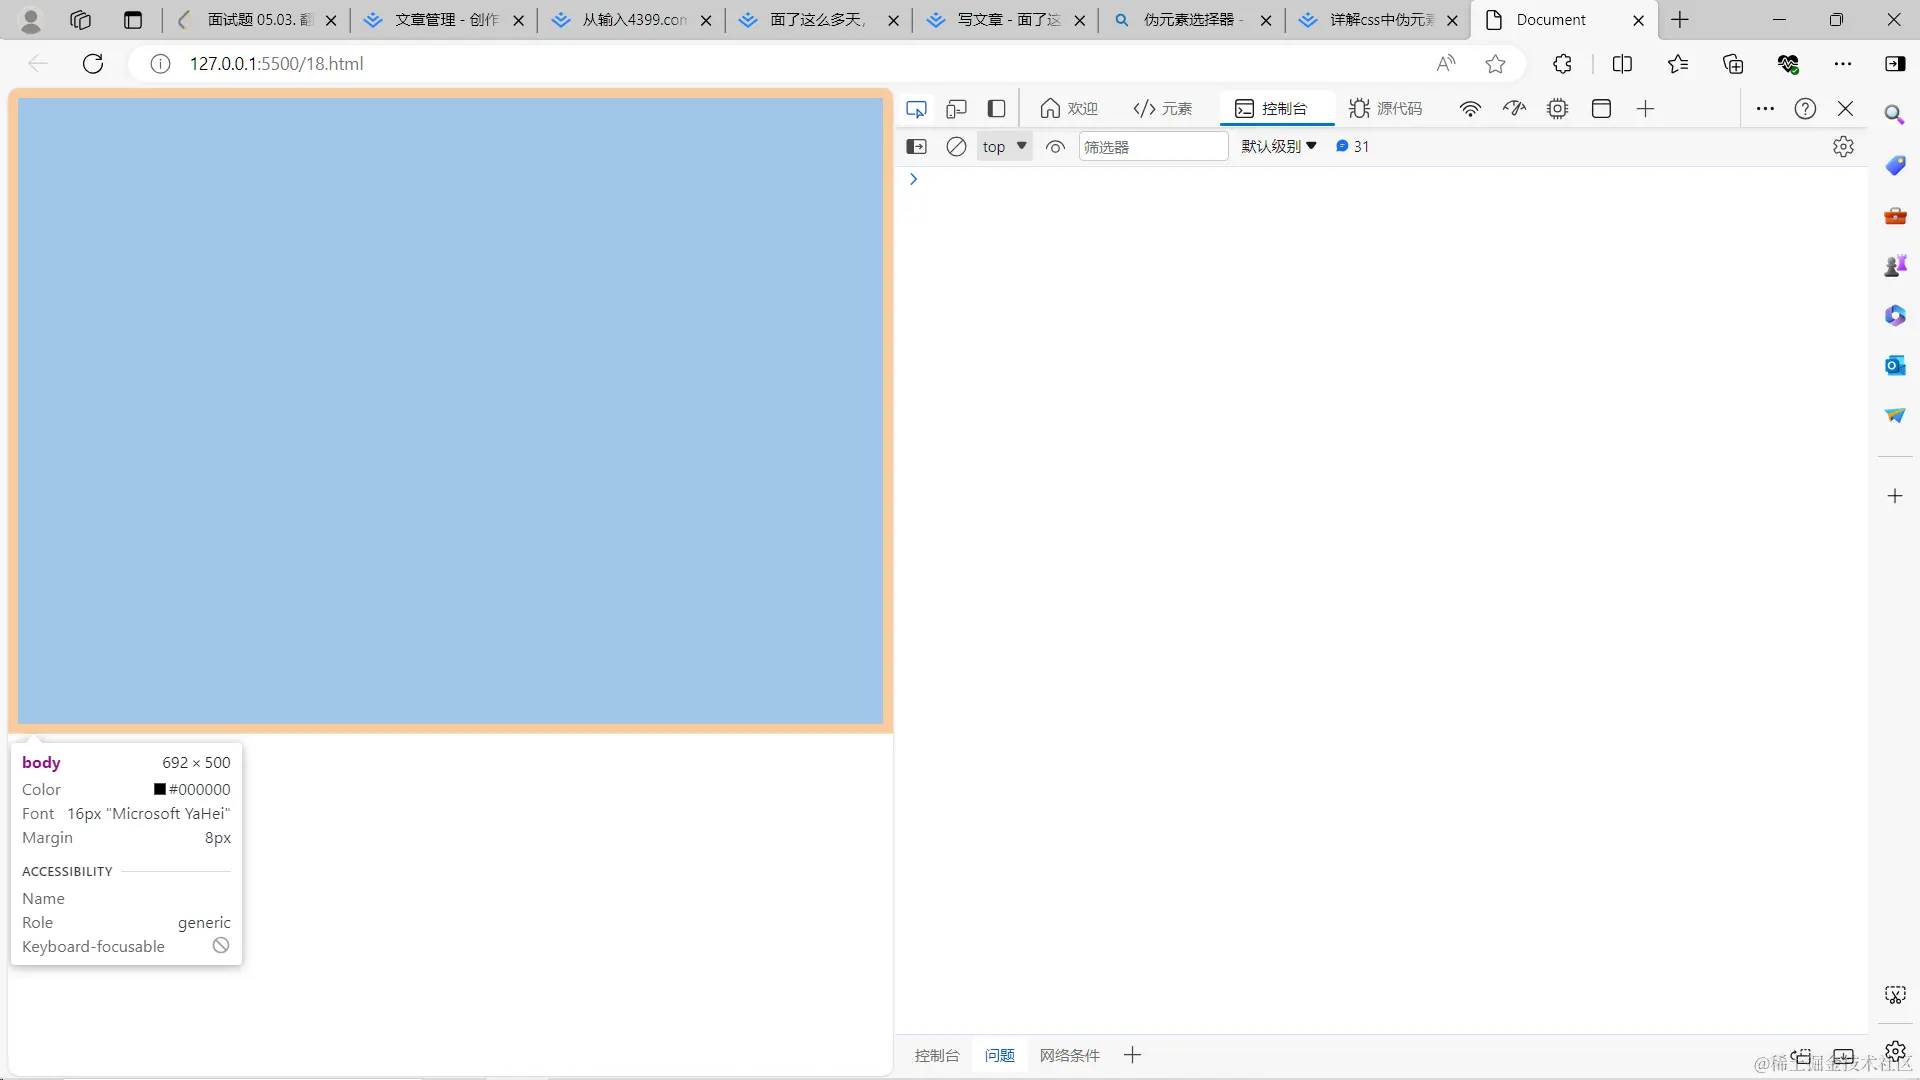Switch to the 源代码 sources tab

1385,109
